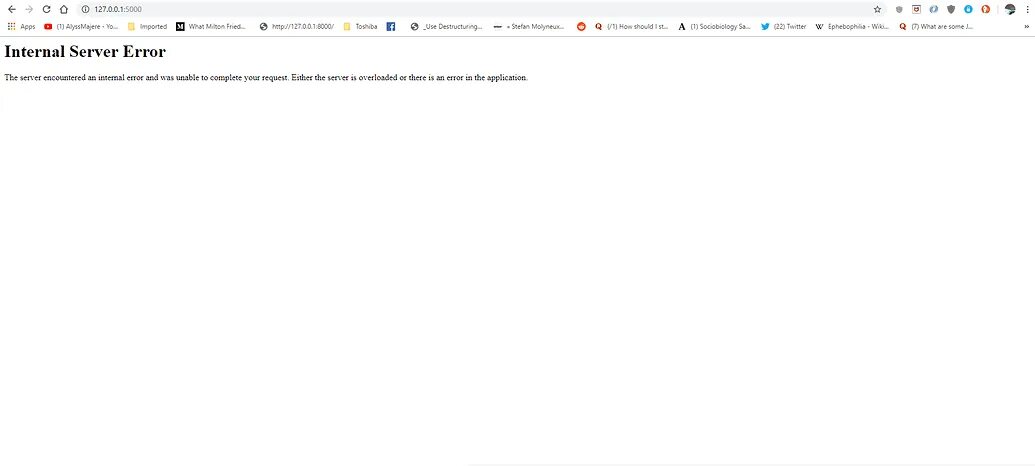This screenshot has width=1035, height=466.
Task: Show hidden bookmarks with the double chevron
Action: [1026, 27]
